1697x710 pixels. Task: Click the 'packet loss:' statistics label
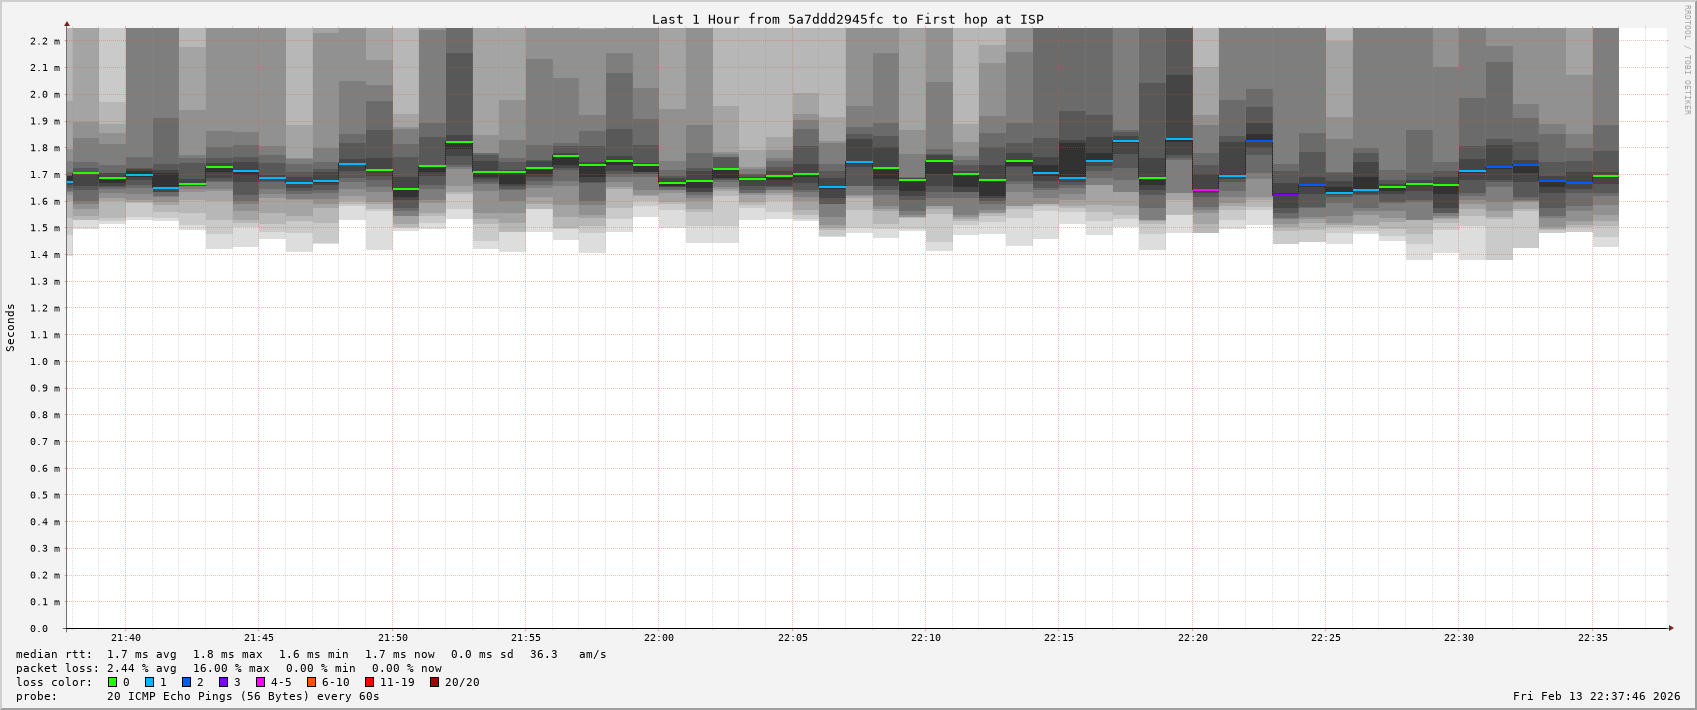58,668
